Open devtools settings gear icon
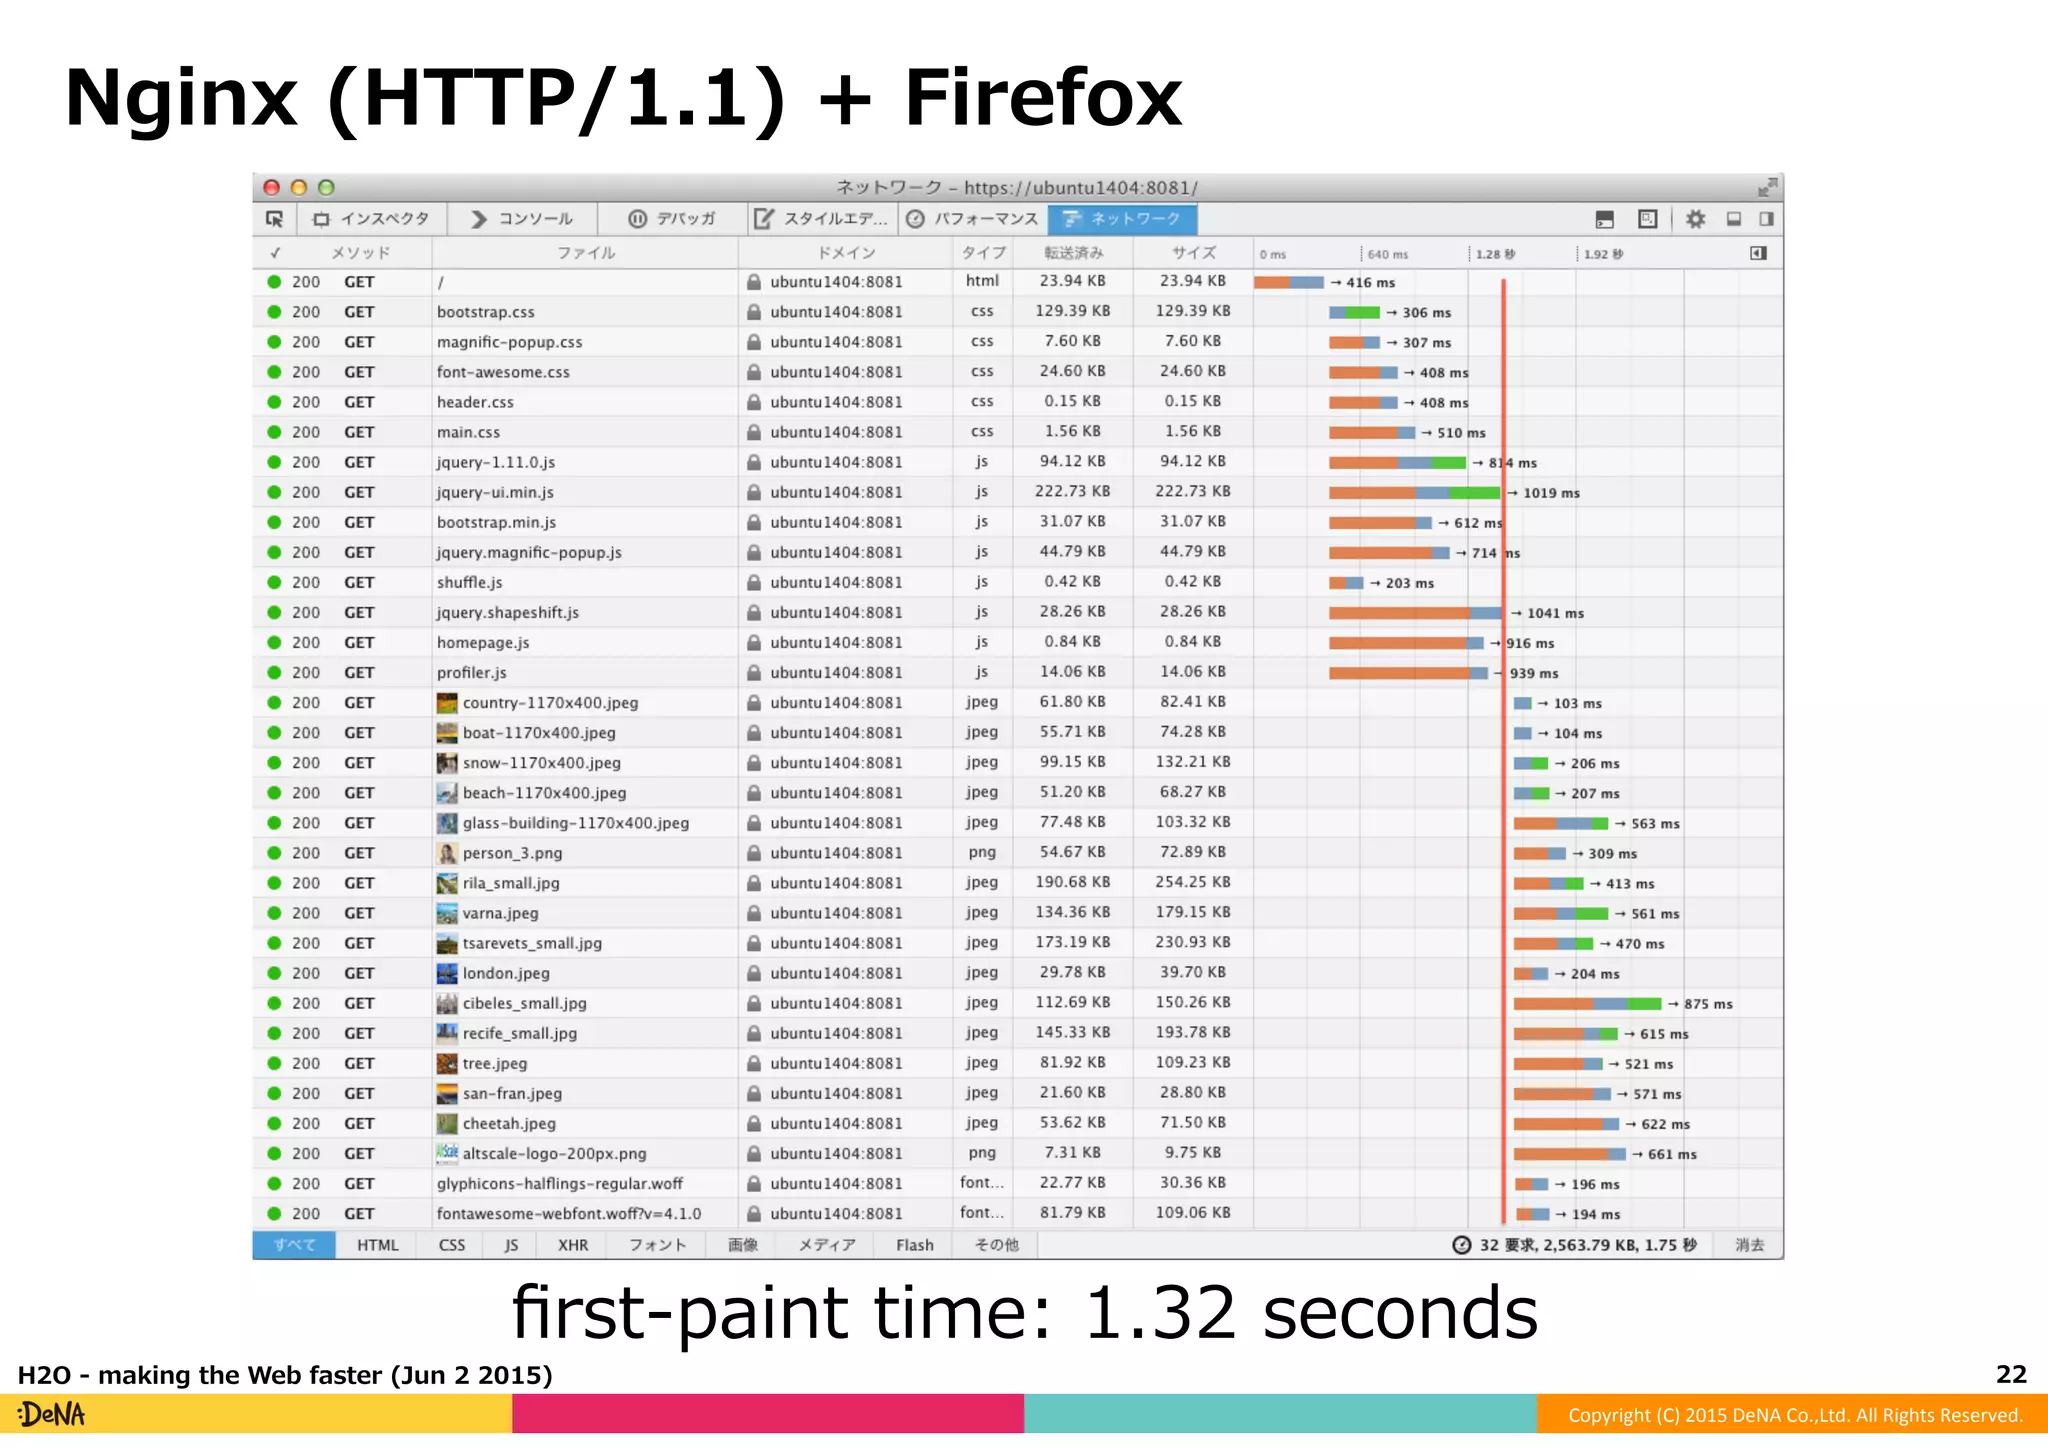The image size is (2048, 1447). (1695, 219)
